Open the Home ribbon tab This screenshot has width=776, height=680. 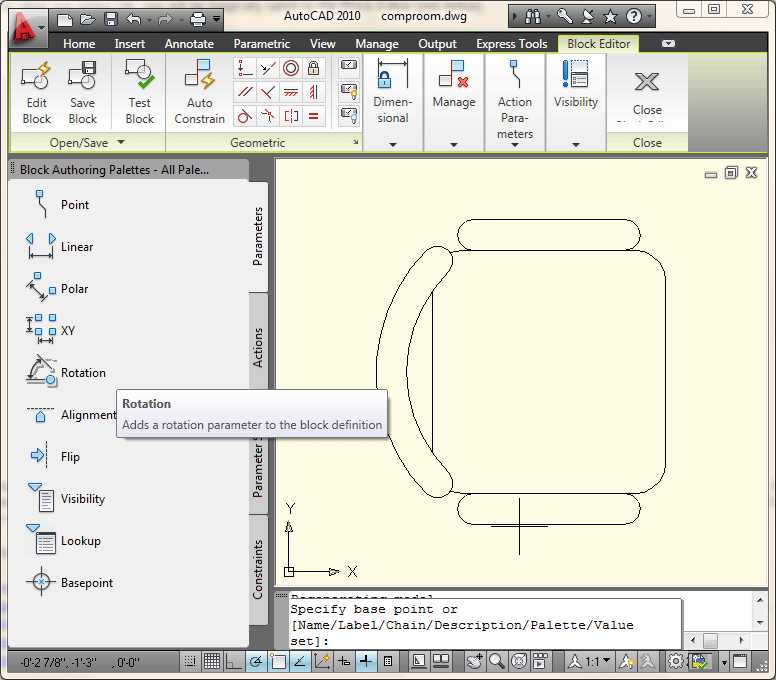click(x=79, y=44)
